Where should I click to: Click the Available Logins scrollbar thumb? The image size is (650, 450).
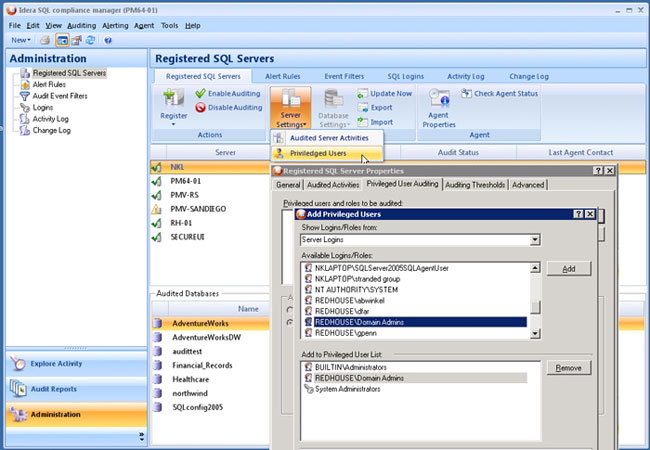click(x=536, y=307)
